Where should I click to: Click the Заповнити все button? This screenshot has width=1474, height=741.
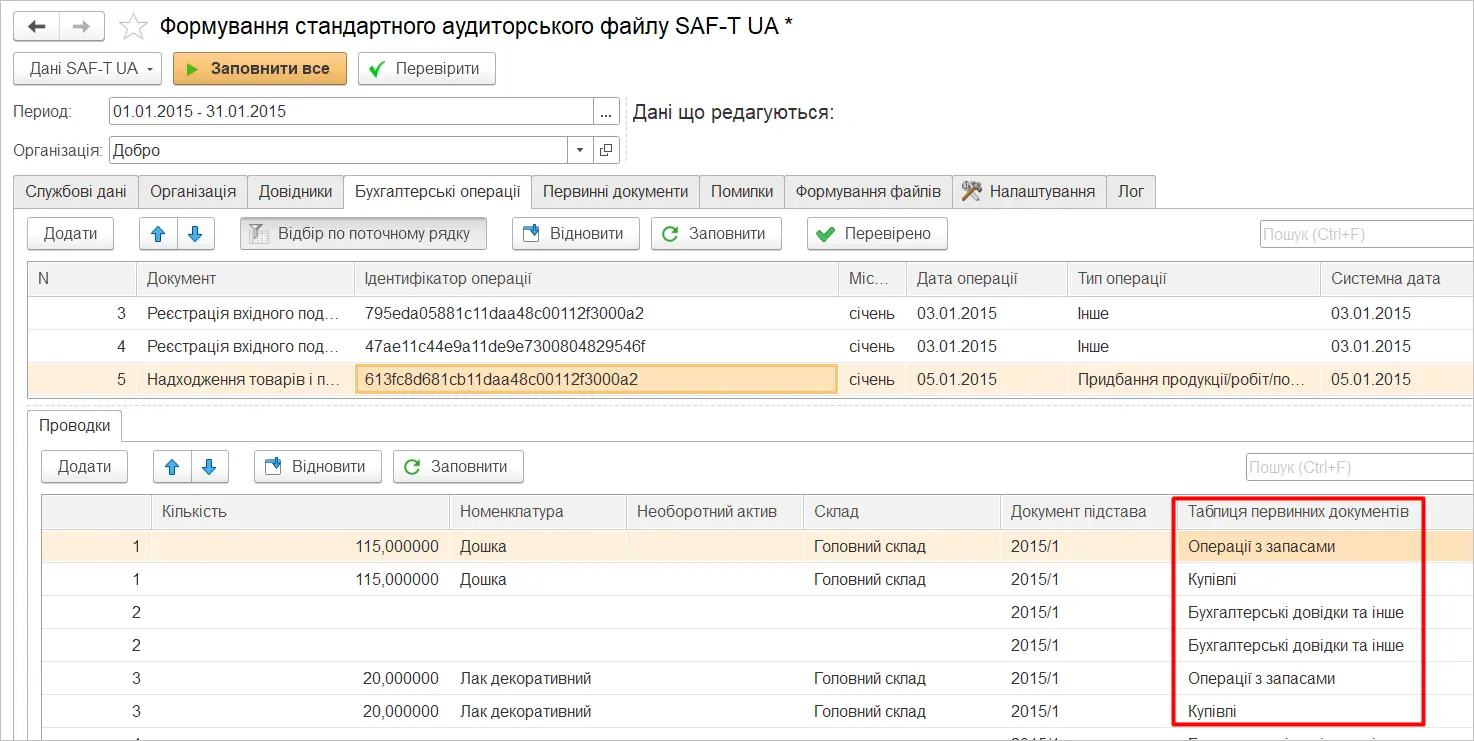coord(260,69)
